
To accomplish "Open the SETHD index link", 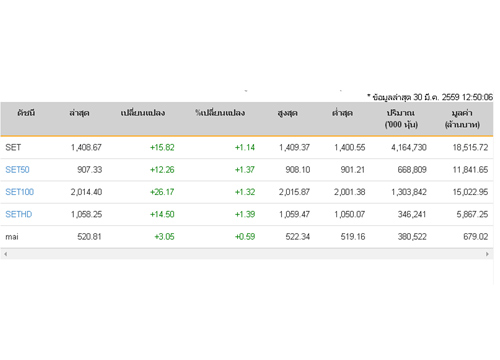I will [x=19, y=214].
